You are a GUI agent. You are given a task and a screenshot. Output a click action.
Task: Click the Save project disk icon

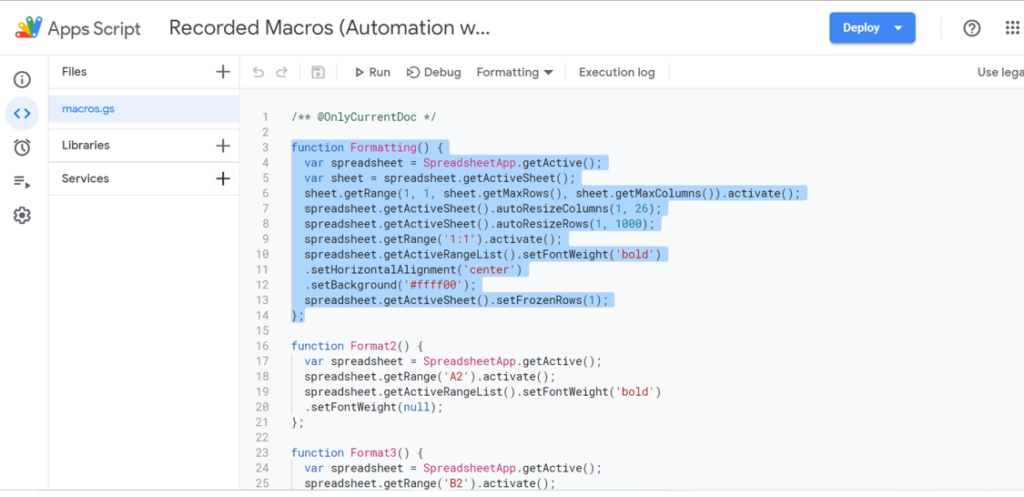[318, 72]
